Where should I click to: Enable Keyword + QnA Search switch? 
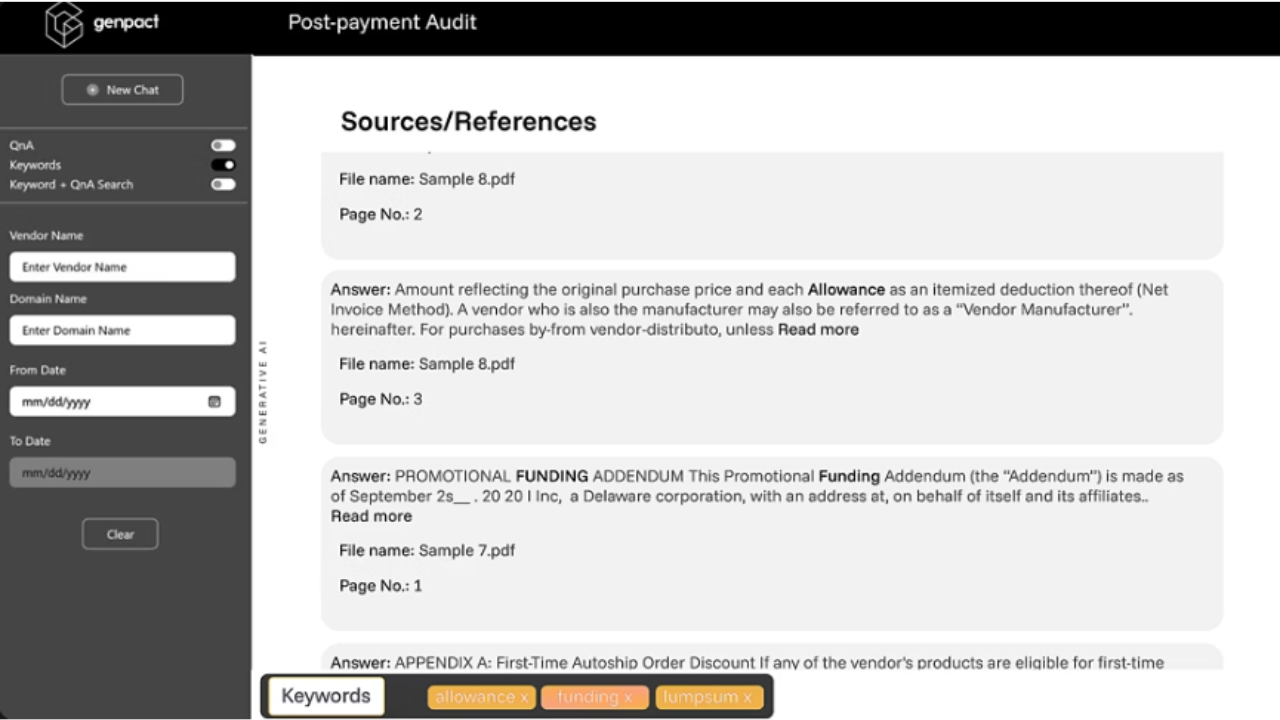pos(223,184)
